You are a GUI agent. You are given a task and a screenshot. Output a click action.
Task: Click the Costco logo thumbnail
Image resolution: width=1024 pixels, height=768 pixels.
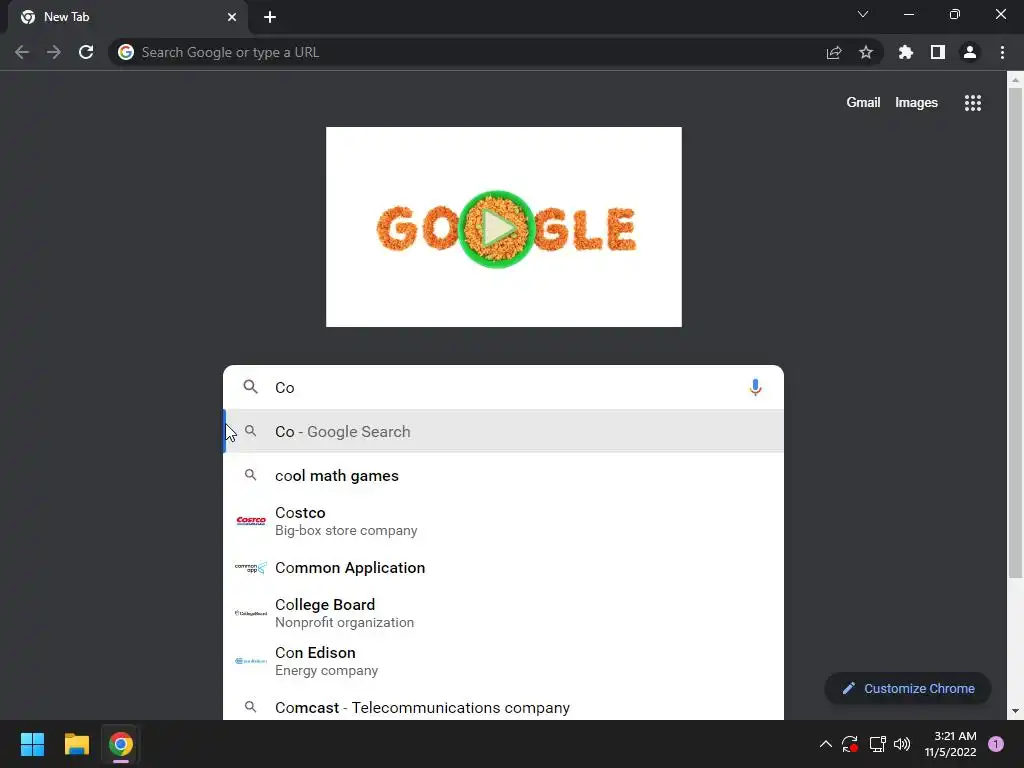point(251,521)
